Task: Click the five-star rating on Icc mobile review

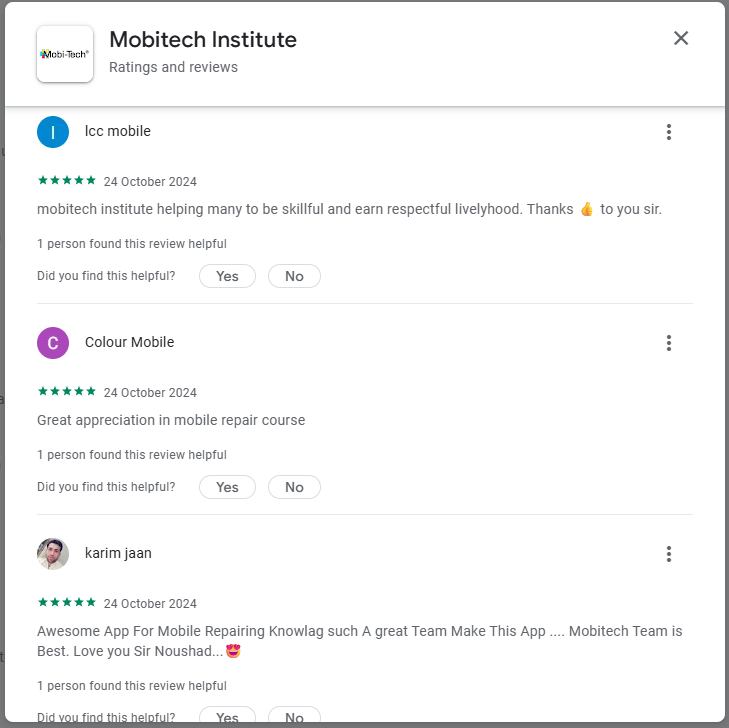Action: pos(67,181)
